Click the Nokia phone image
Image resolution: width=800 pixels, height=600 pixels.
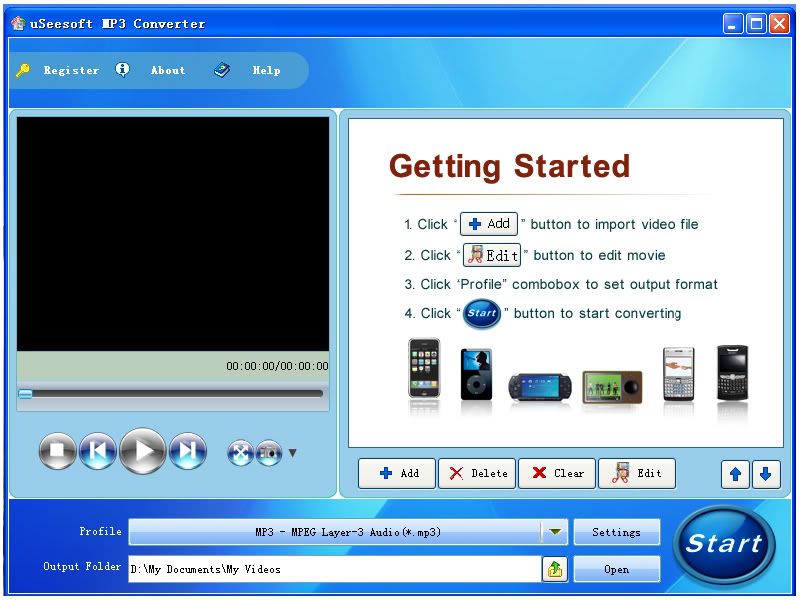coord(678,374)
